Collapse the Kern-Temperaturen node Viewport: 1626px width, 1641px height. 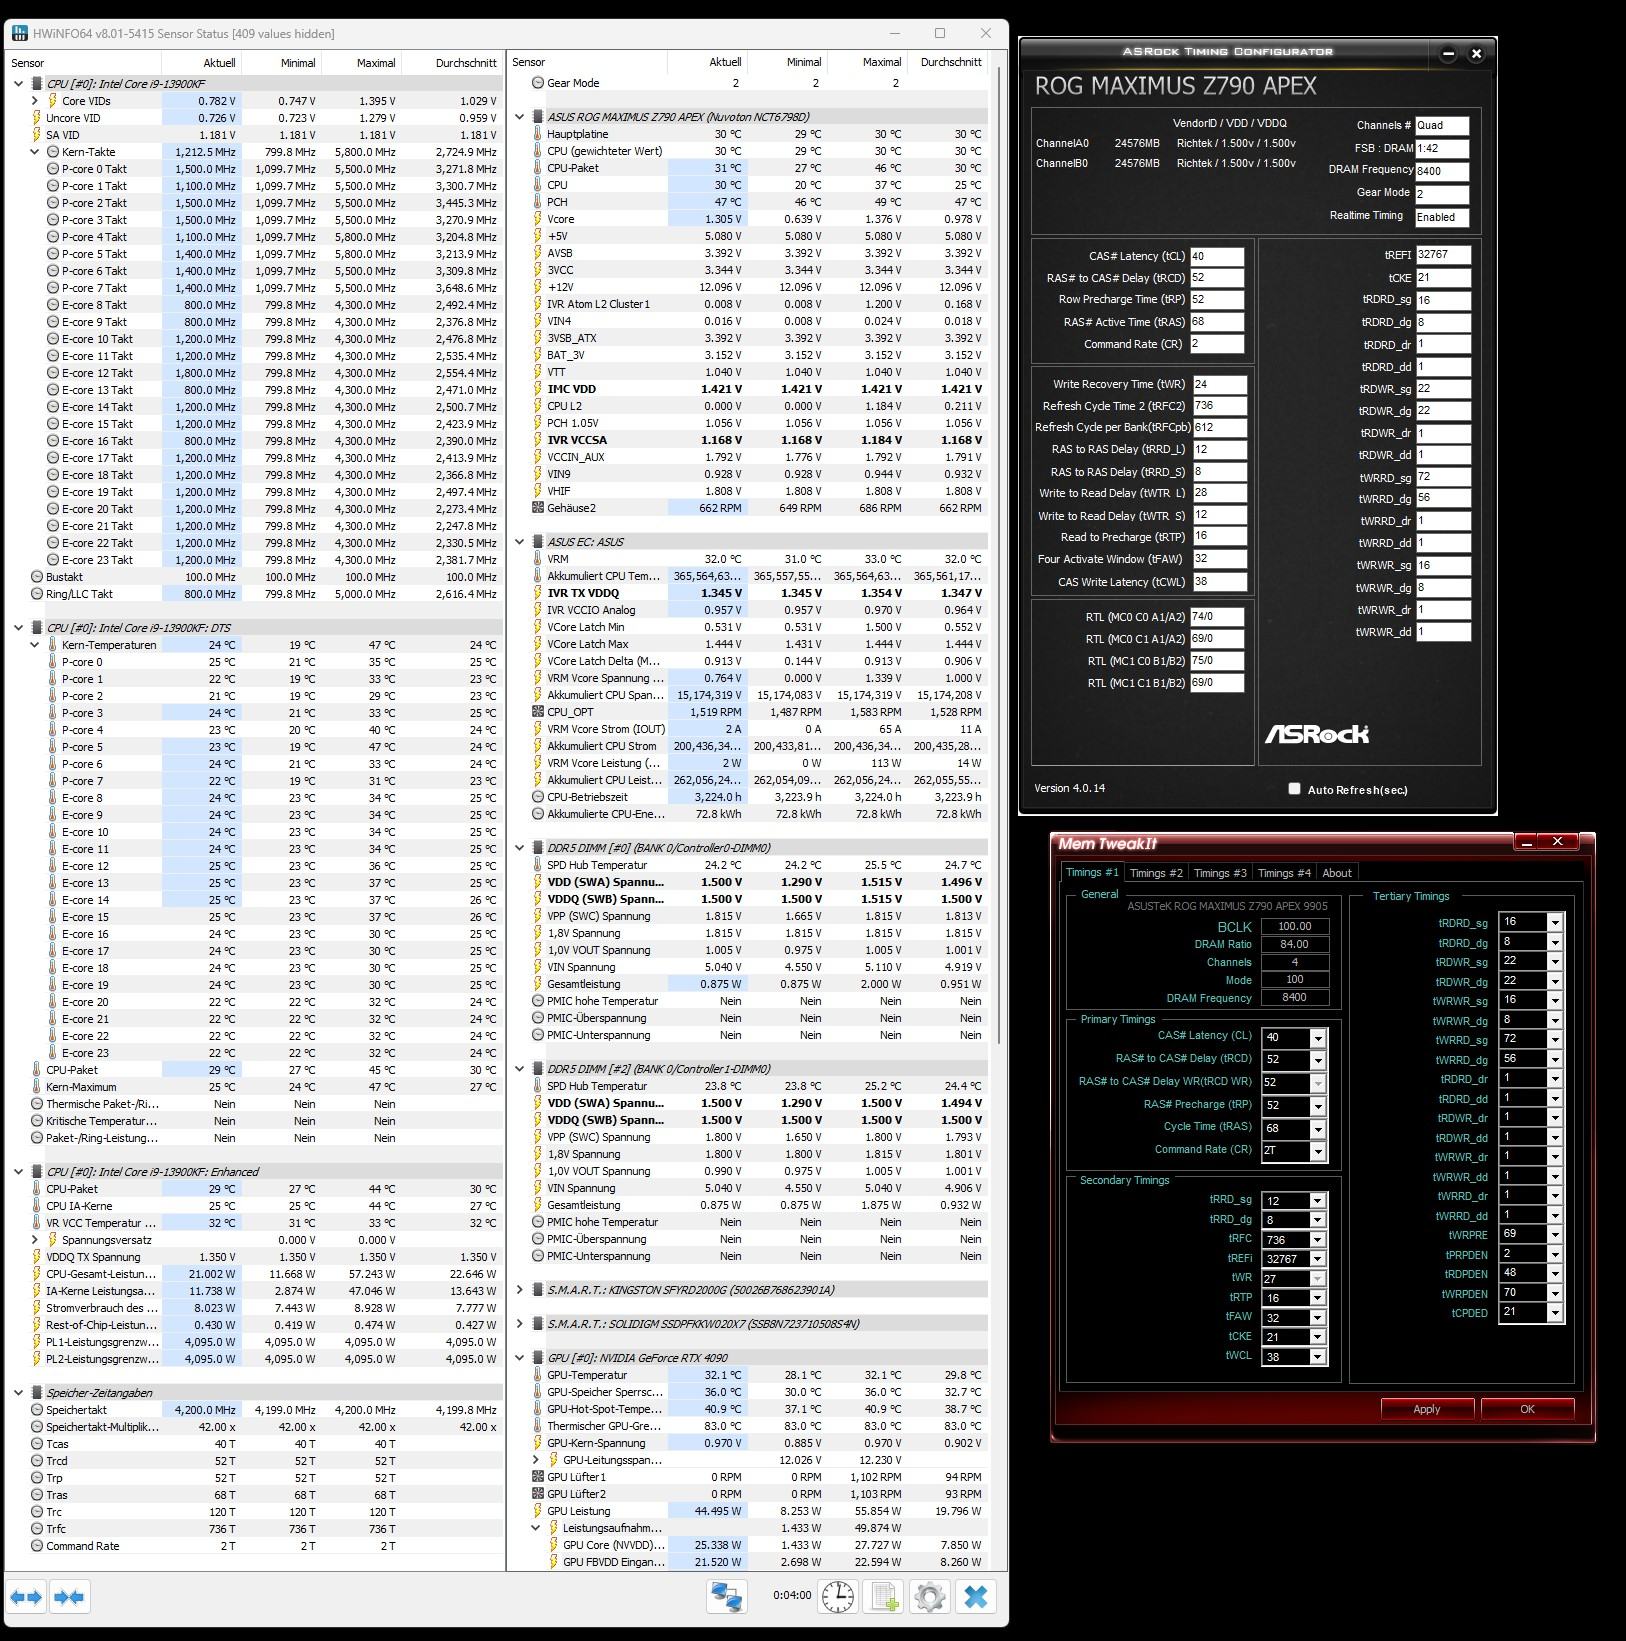[35, 645]
